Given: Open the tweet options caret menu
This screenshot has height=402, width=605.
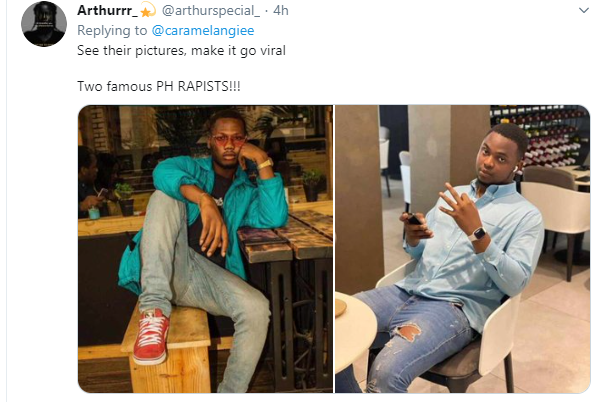Looking at the screenshot, I should 584,12.
